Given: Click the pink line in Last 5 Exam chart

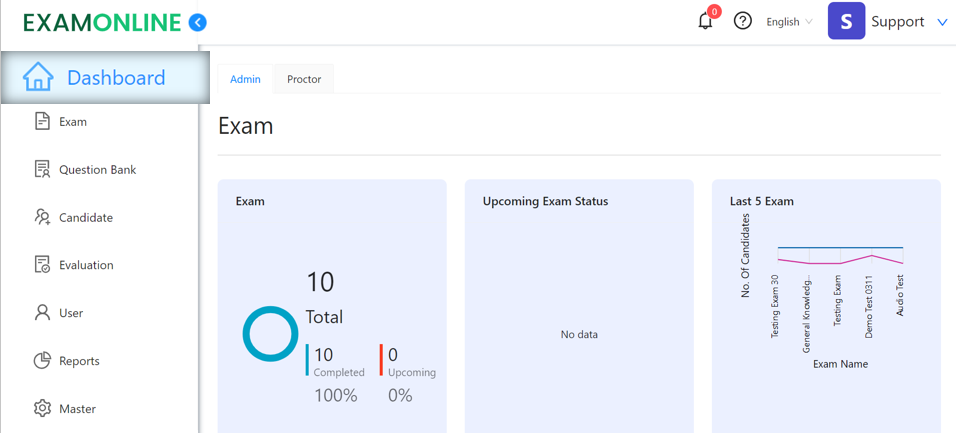Looking at the screenshot, I should coord(840,261).
